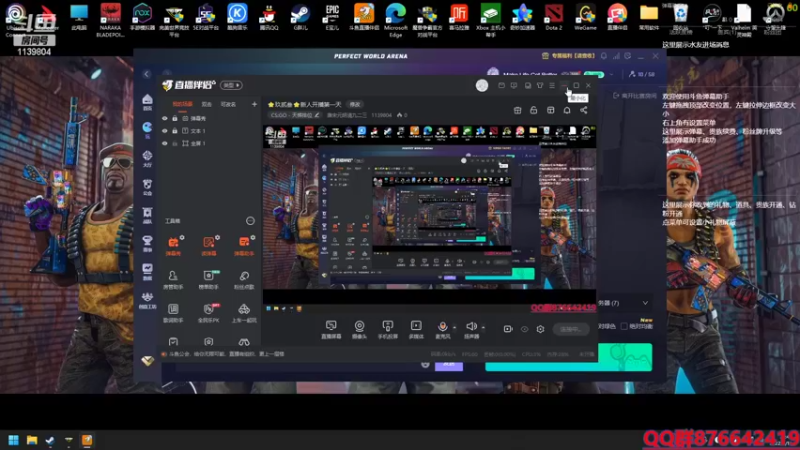Hide the 文本 1 source layer
The width and height of the screenshot is (800, 450).
(x=165, y=131)
